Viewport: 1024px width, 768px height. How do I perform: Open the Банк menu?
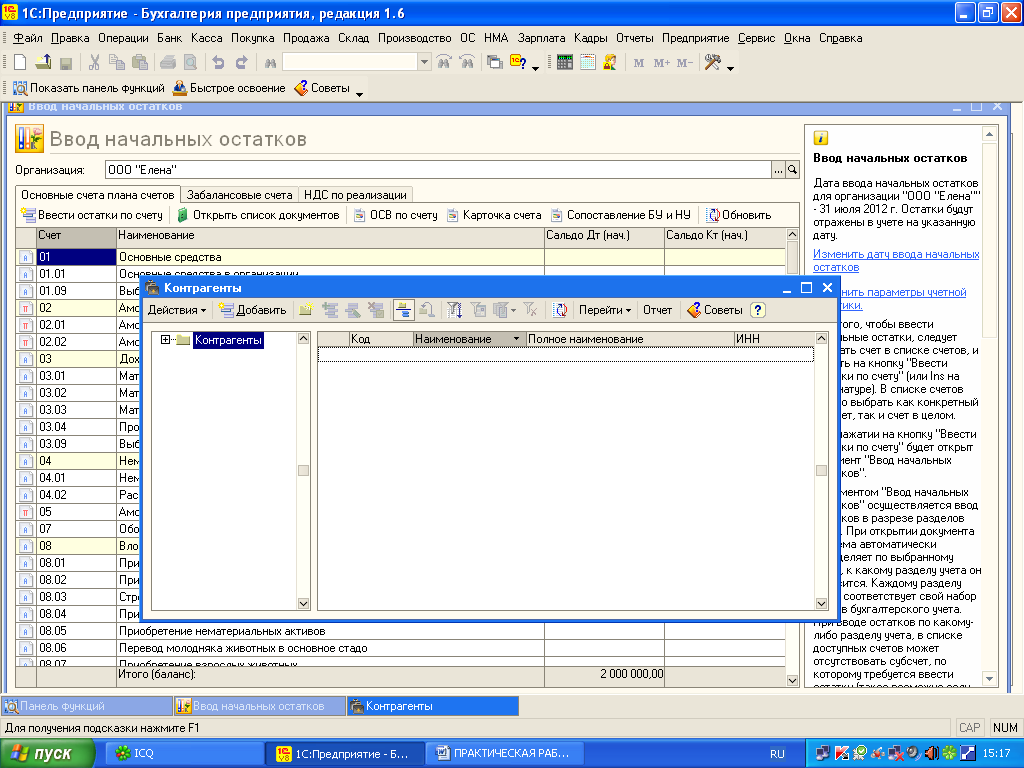pos(170,38)
